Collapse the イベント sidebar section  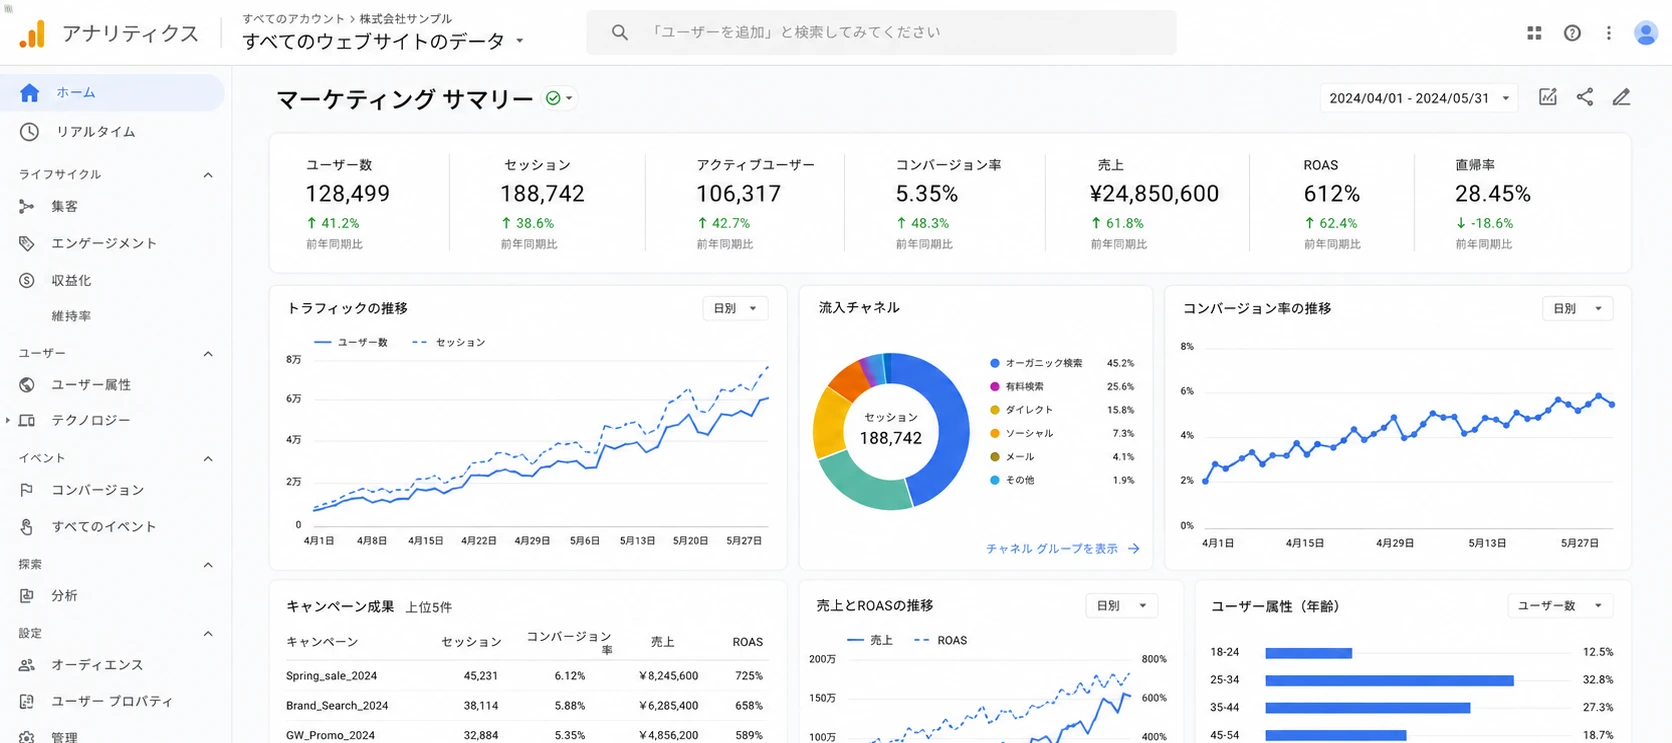point(208,459)
